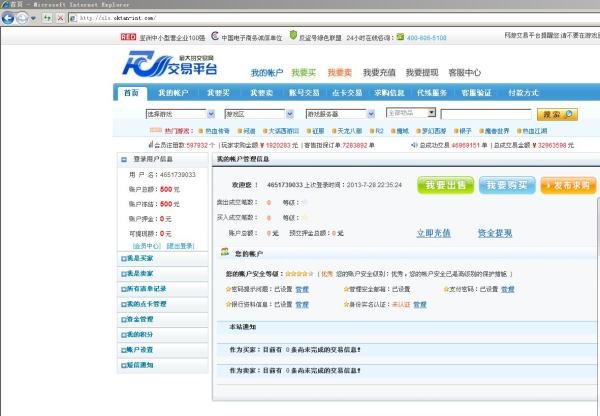Click the browser stop (X) icon
The height and width of the screenshot is (416, 600).
click(x=61, y=17)
